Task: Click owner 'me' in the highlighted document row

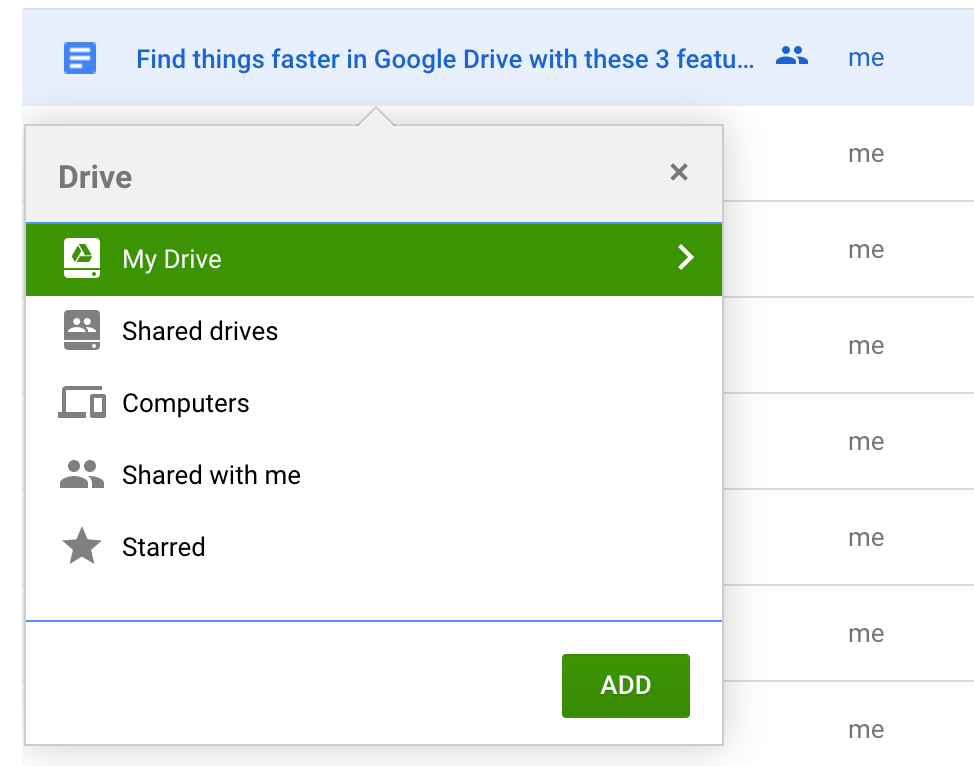Action: point(866,58)
